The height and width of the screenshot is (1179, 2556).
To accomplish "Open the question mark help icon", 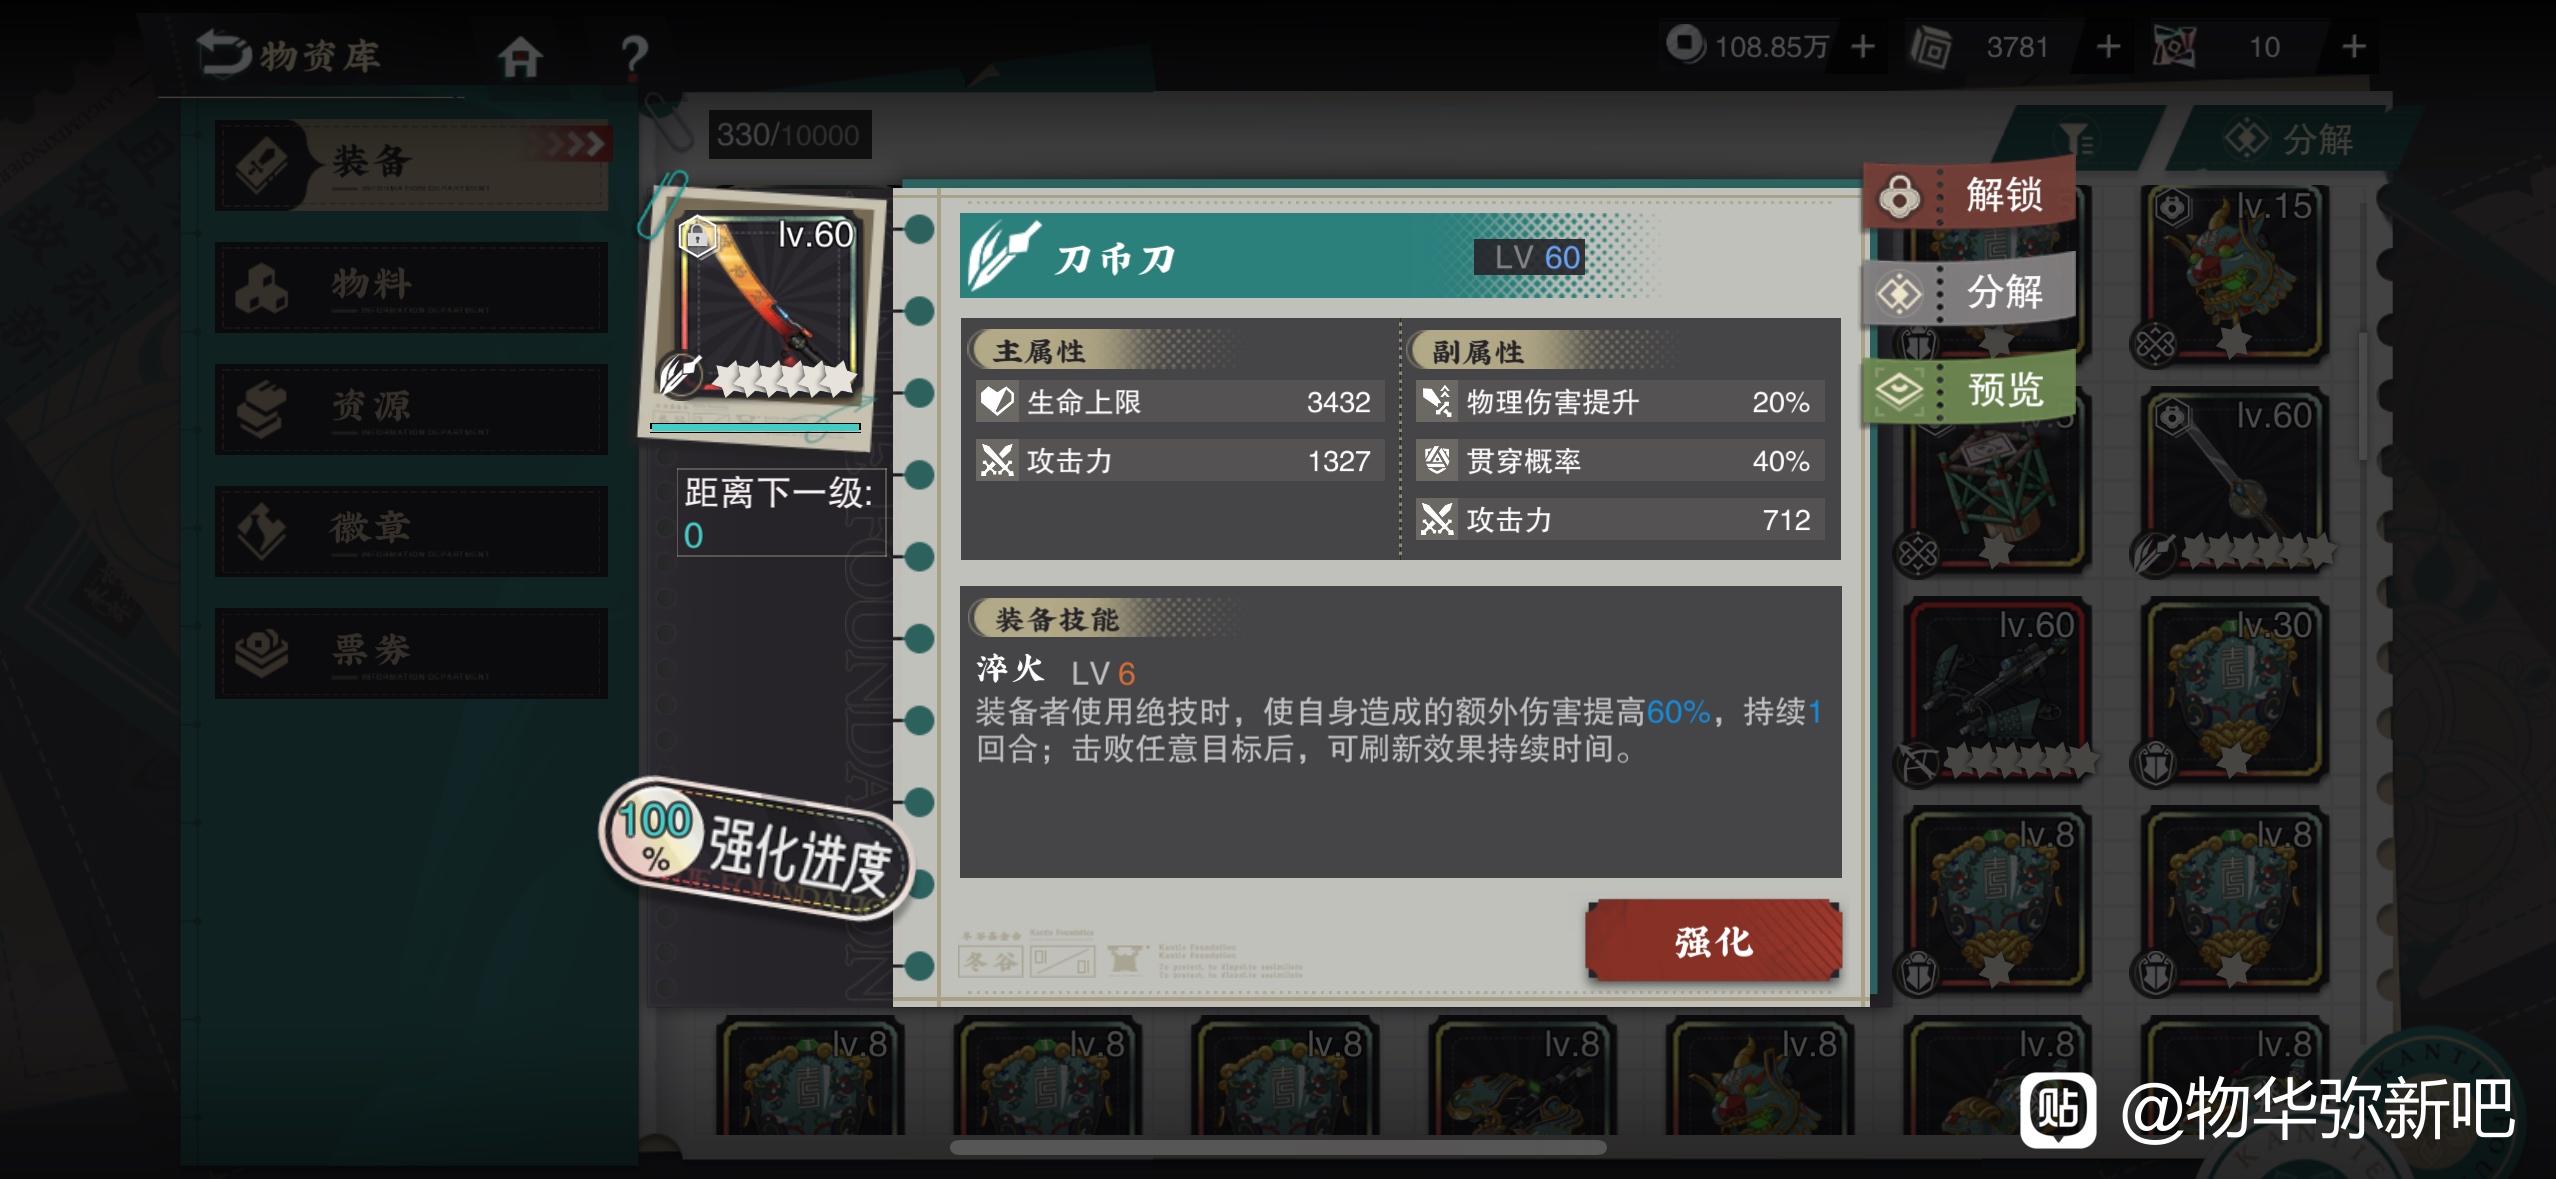I will pos(633,56).
